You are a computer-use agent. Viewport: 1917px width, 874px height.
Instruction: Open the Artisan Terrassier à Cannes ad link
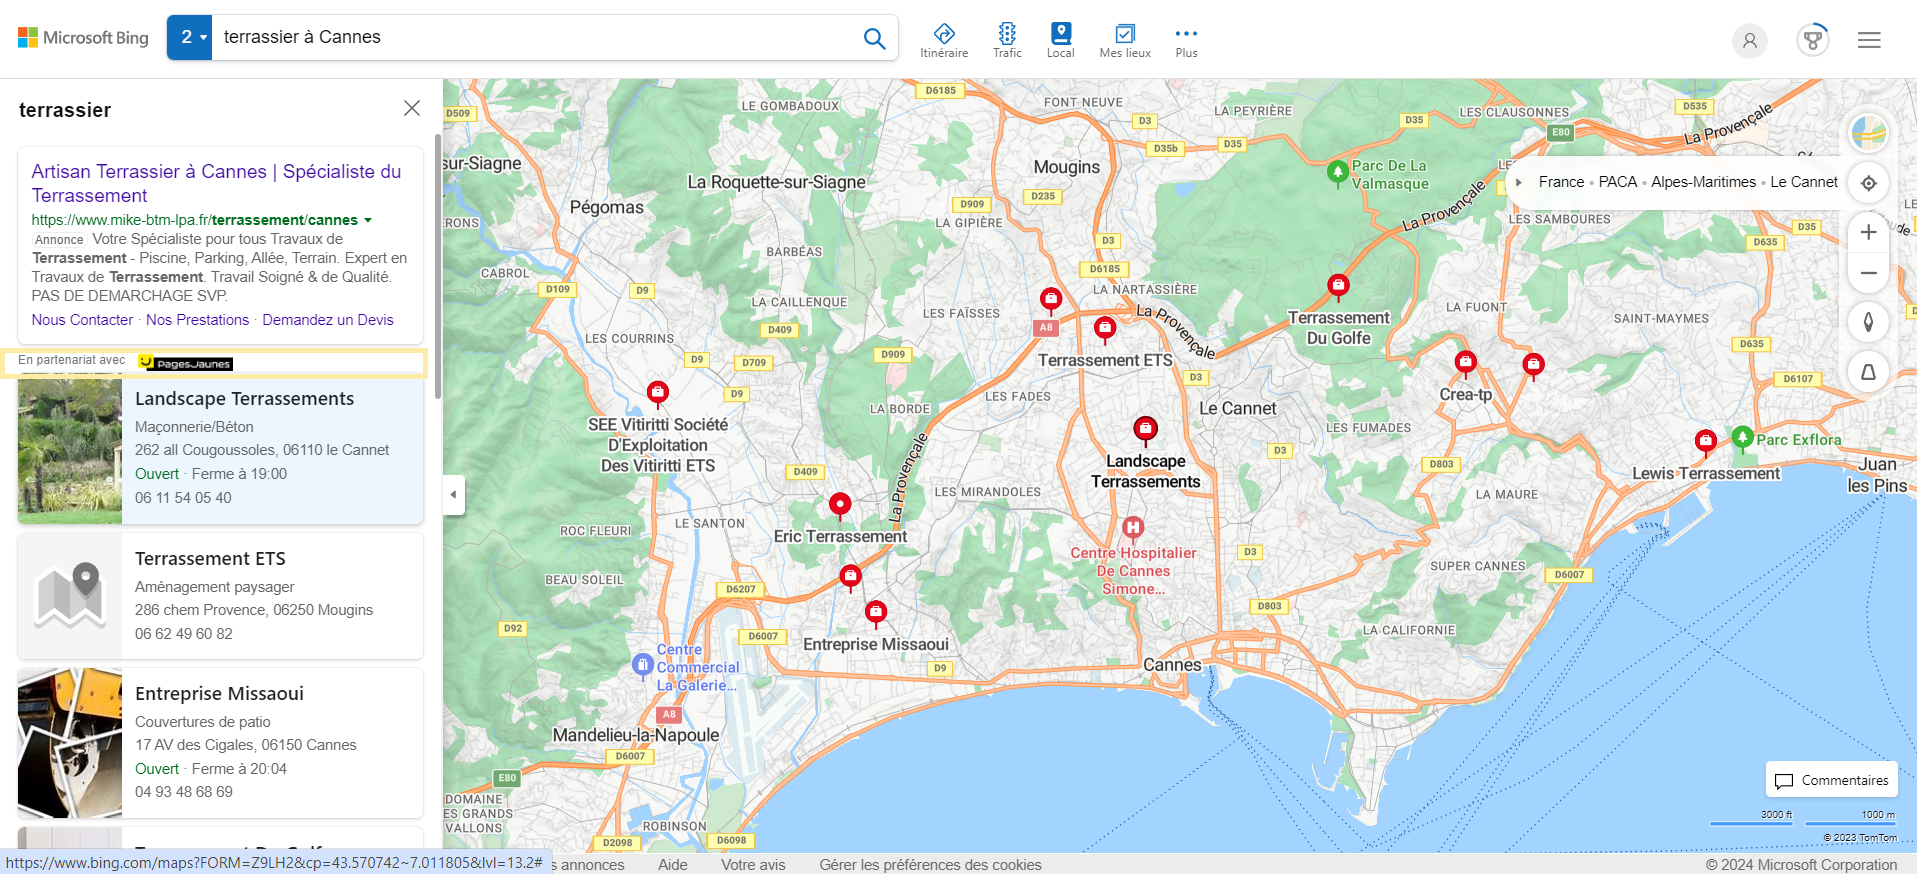click(216, 183)
